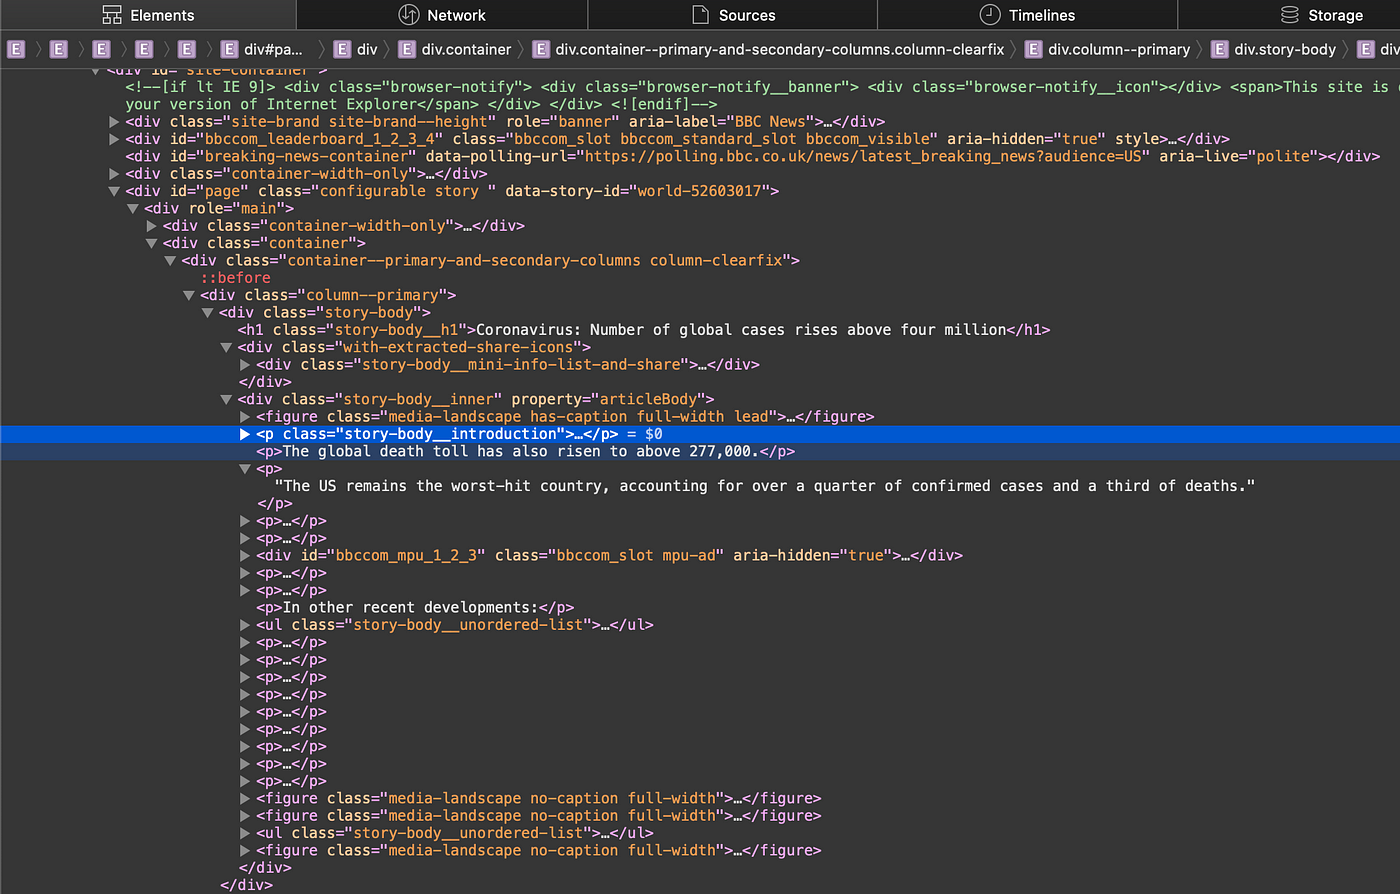Viewport: 1400px width, 894px height.
Task: Select the ::before pseudo-element row
Action: pyautogui.click(x=236, y=278)
